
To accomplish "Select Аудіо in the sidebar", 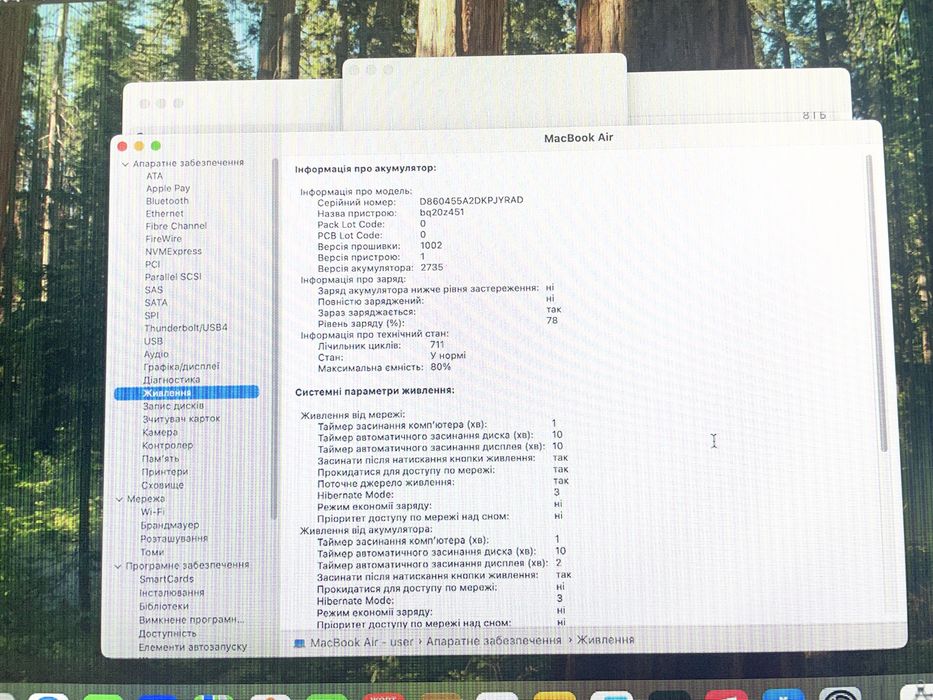I will click(156, 354).
